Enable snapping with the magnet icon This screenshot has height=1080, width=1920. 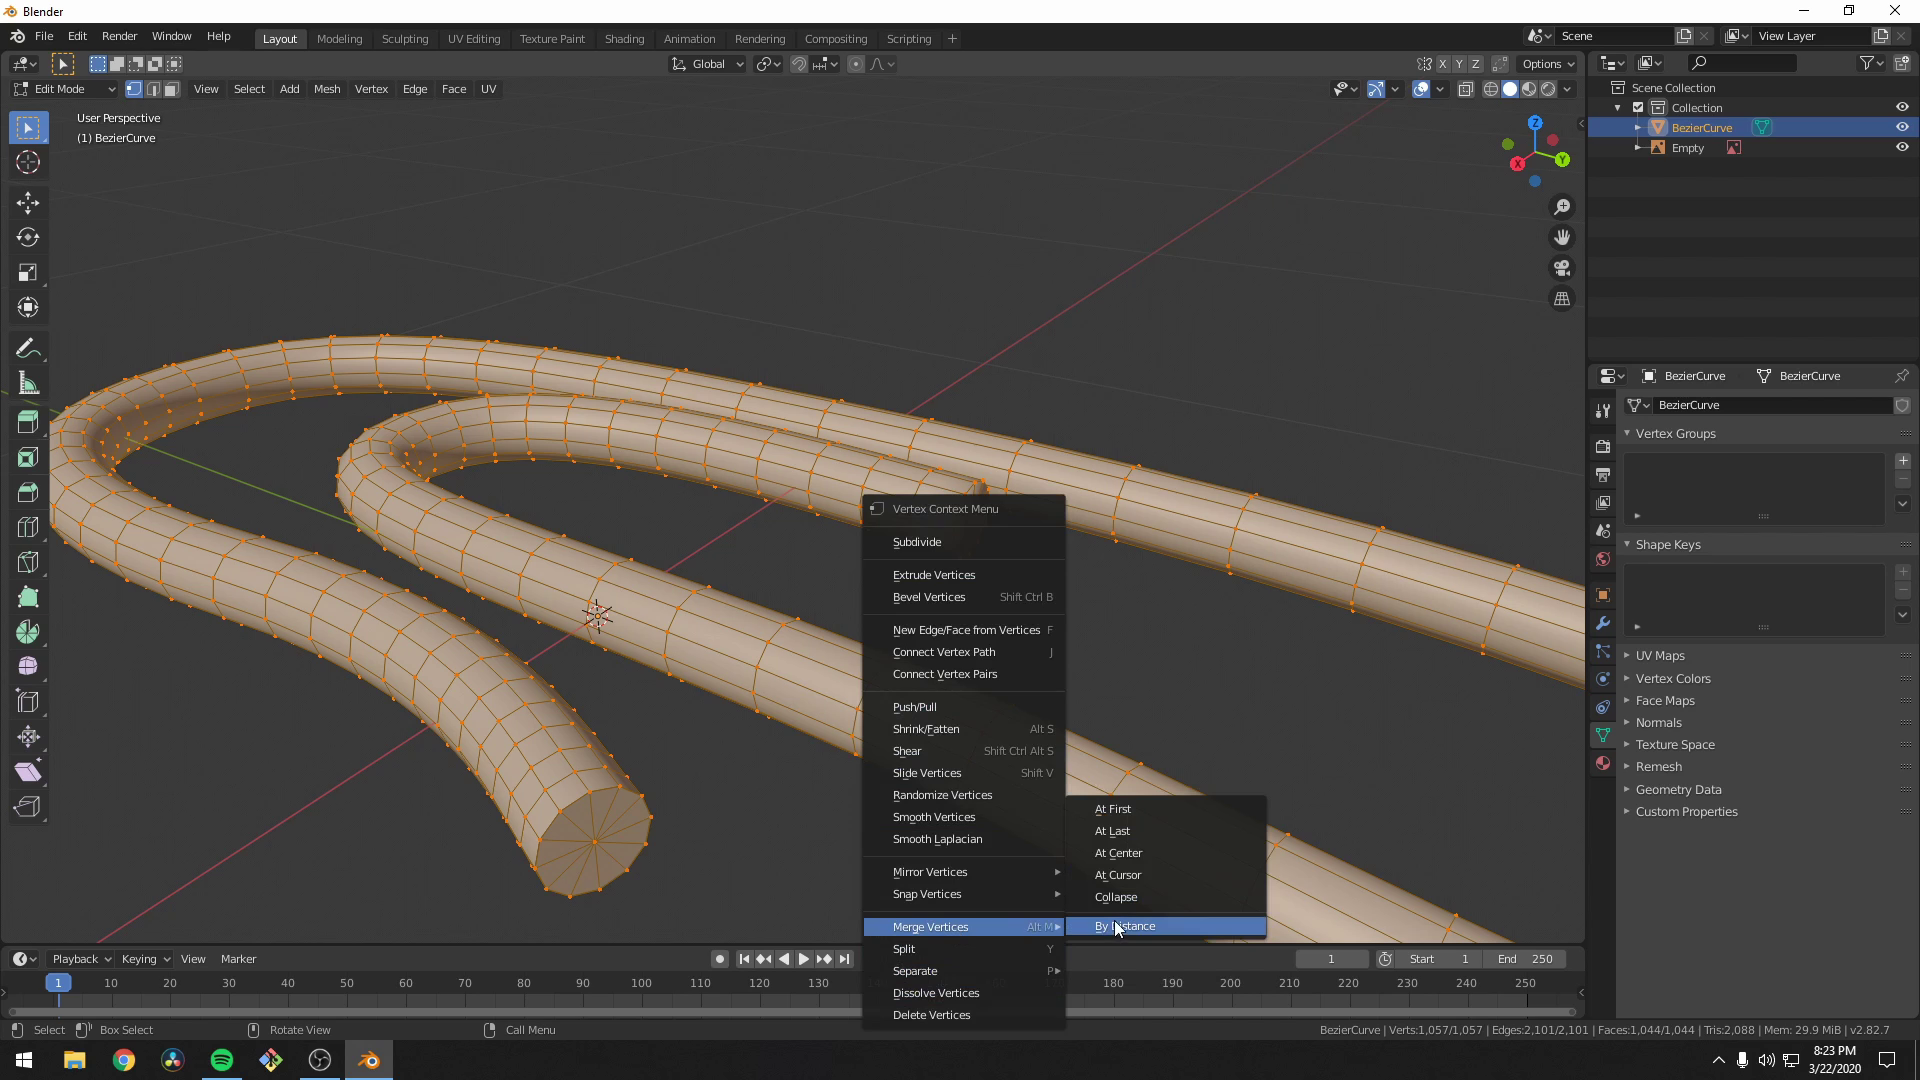[798, 63]
